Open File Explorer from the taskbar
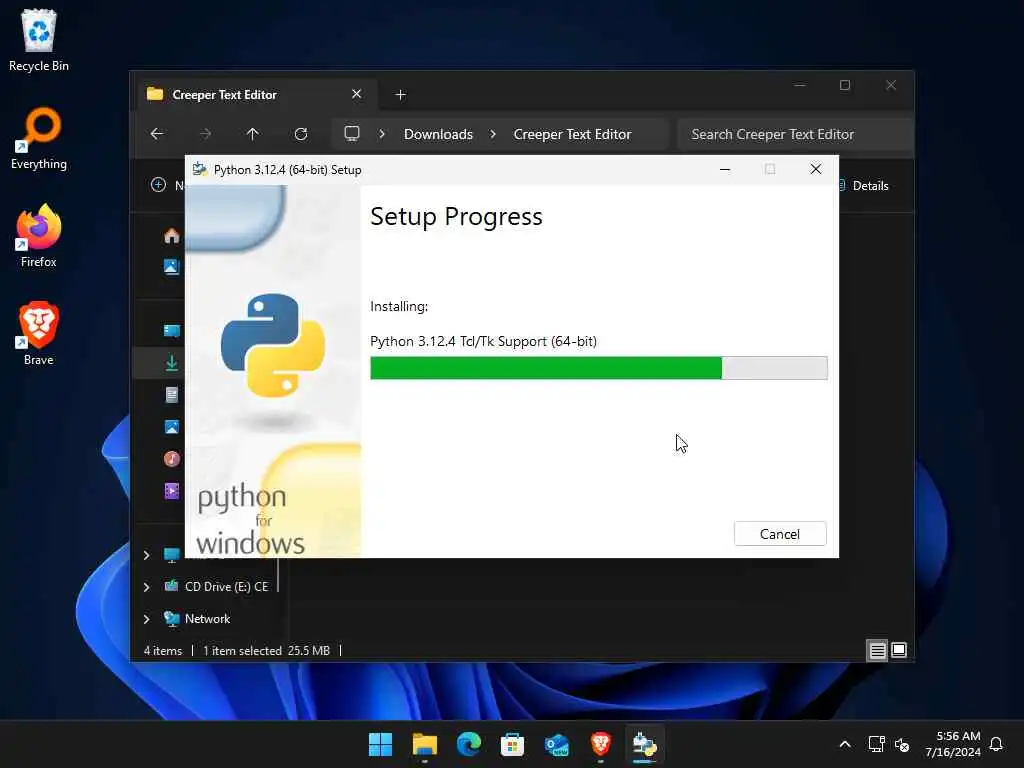This screenshot has height=768, width=1024. (424, 744)
